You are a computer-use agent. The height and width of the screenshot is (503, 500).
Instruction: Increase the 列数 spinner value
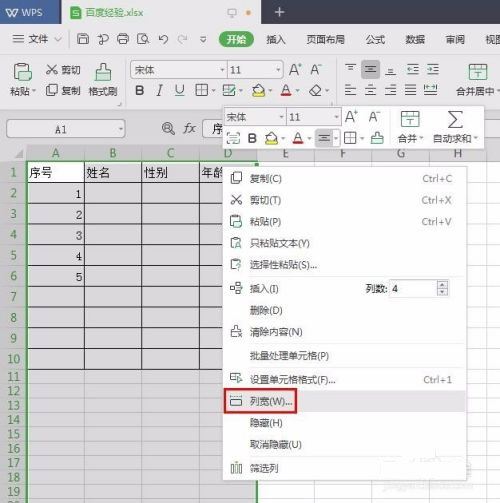442,285
